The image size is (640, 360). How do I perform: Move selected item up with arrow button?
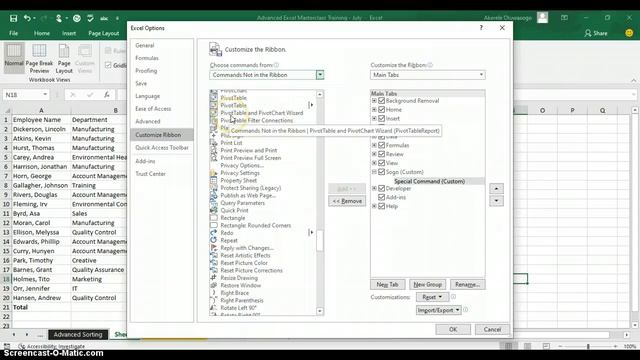(496, 189)
